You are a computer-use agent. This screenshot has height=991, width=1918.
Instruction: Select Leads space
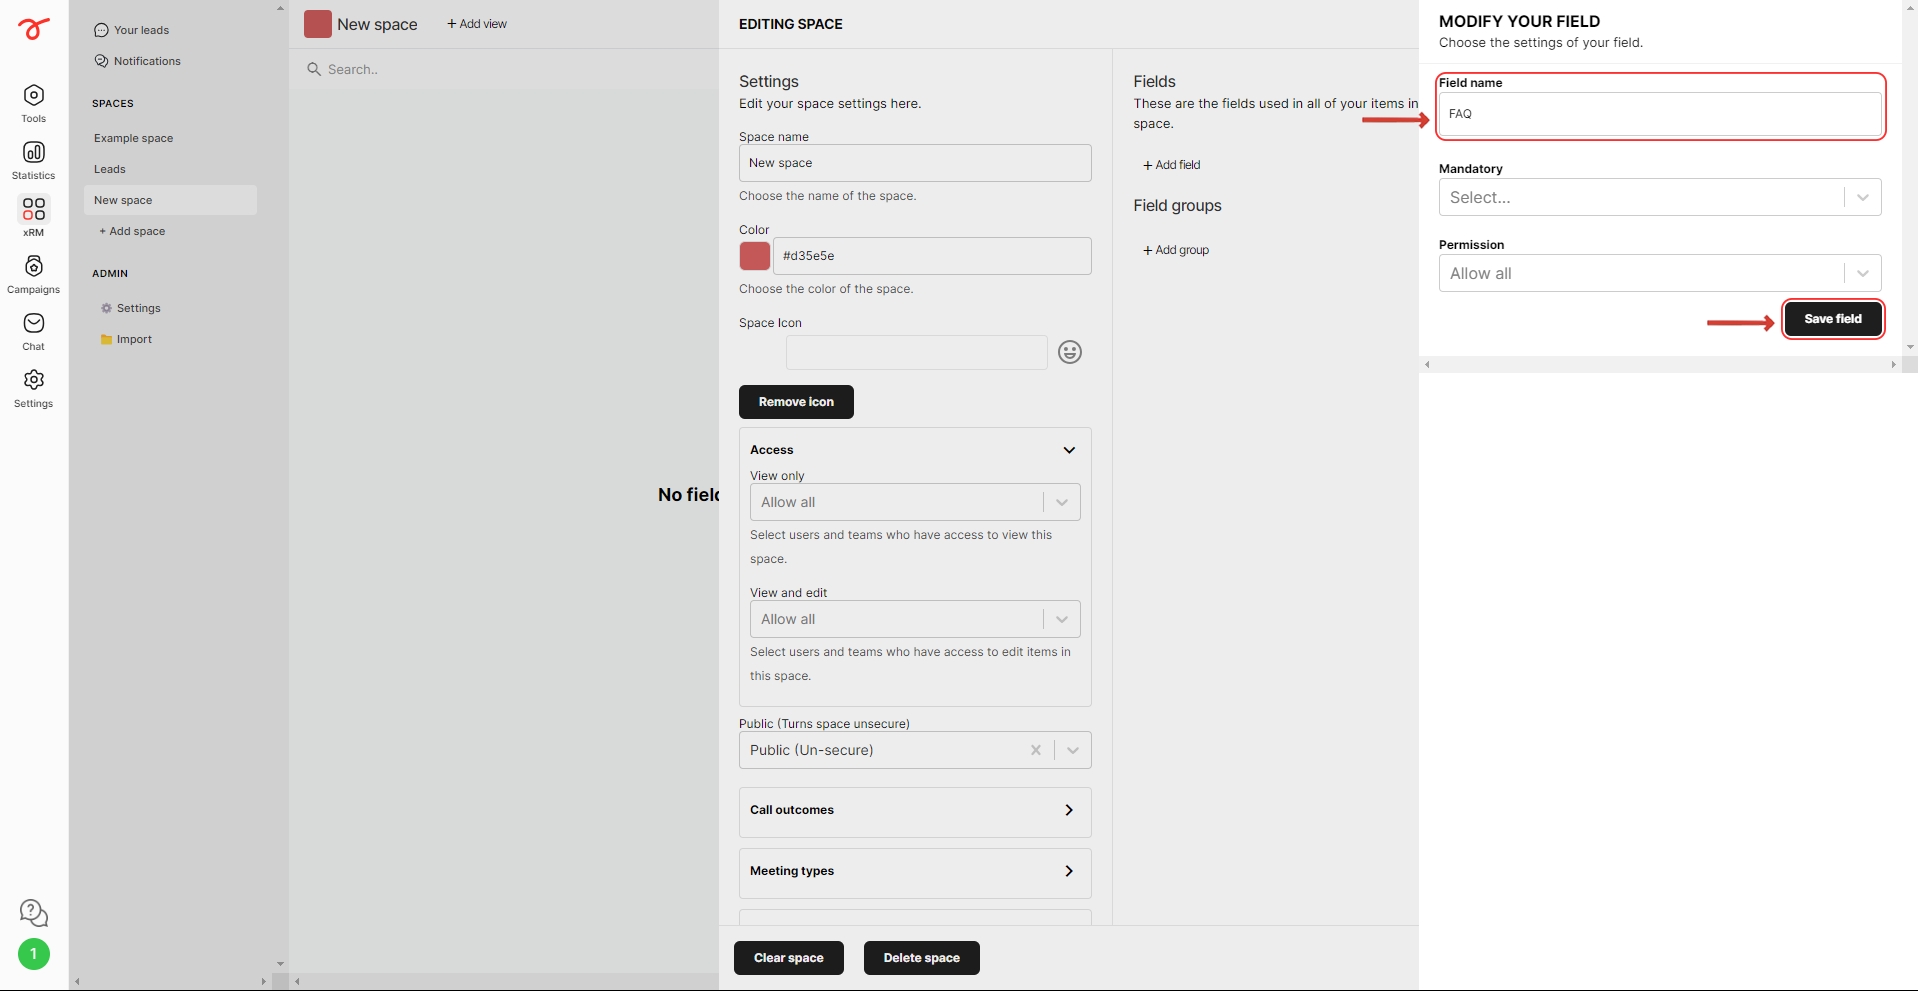coord(110,169)
